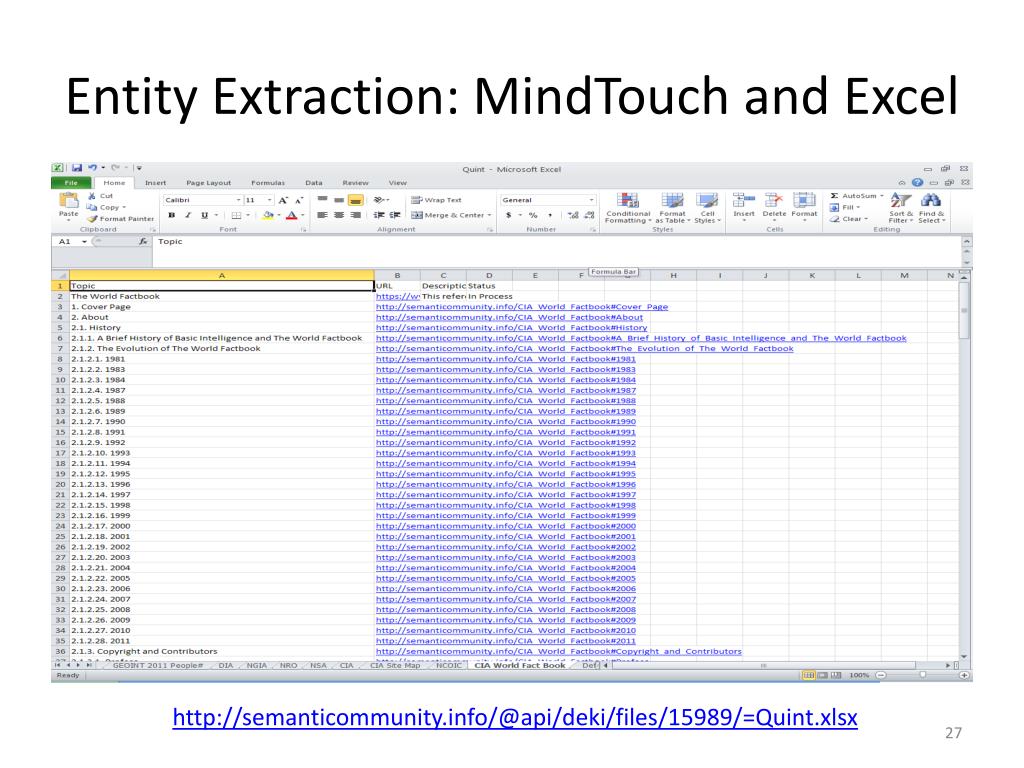This screenshot has width=1024, height=768.
Task: Open the Name Box dropdown arrow
Action: pyautogui.click(x=84, y=242)
